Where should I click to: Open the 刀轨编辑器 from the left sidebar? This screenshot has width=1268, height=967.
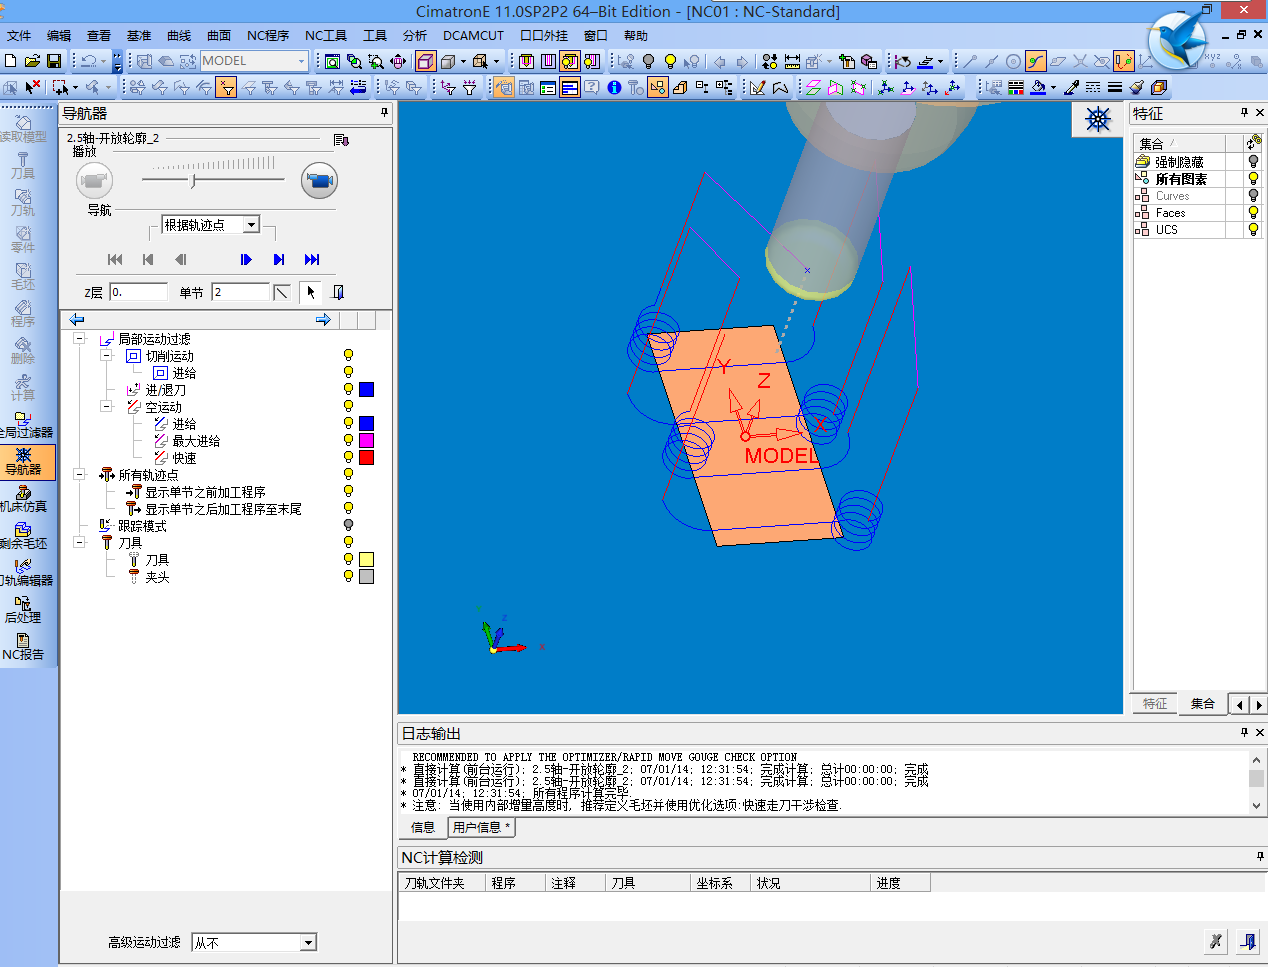pos(22,573)
